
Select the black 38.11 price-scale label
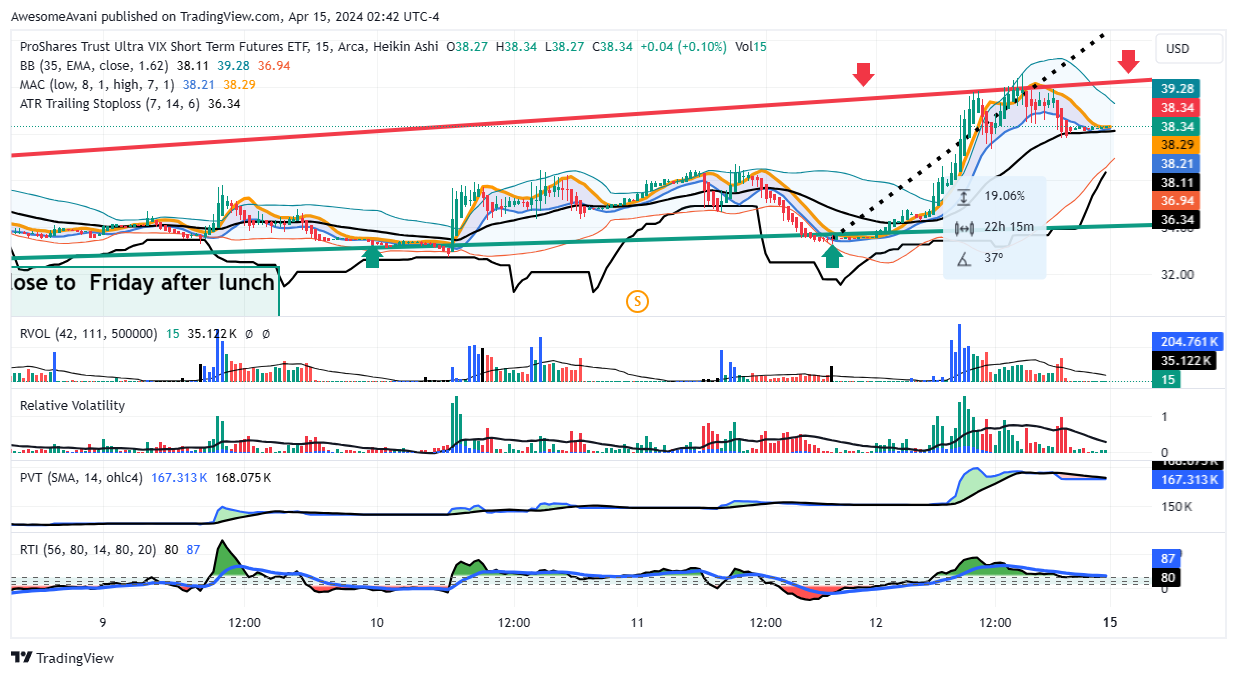coord(1177,182)
